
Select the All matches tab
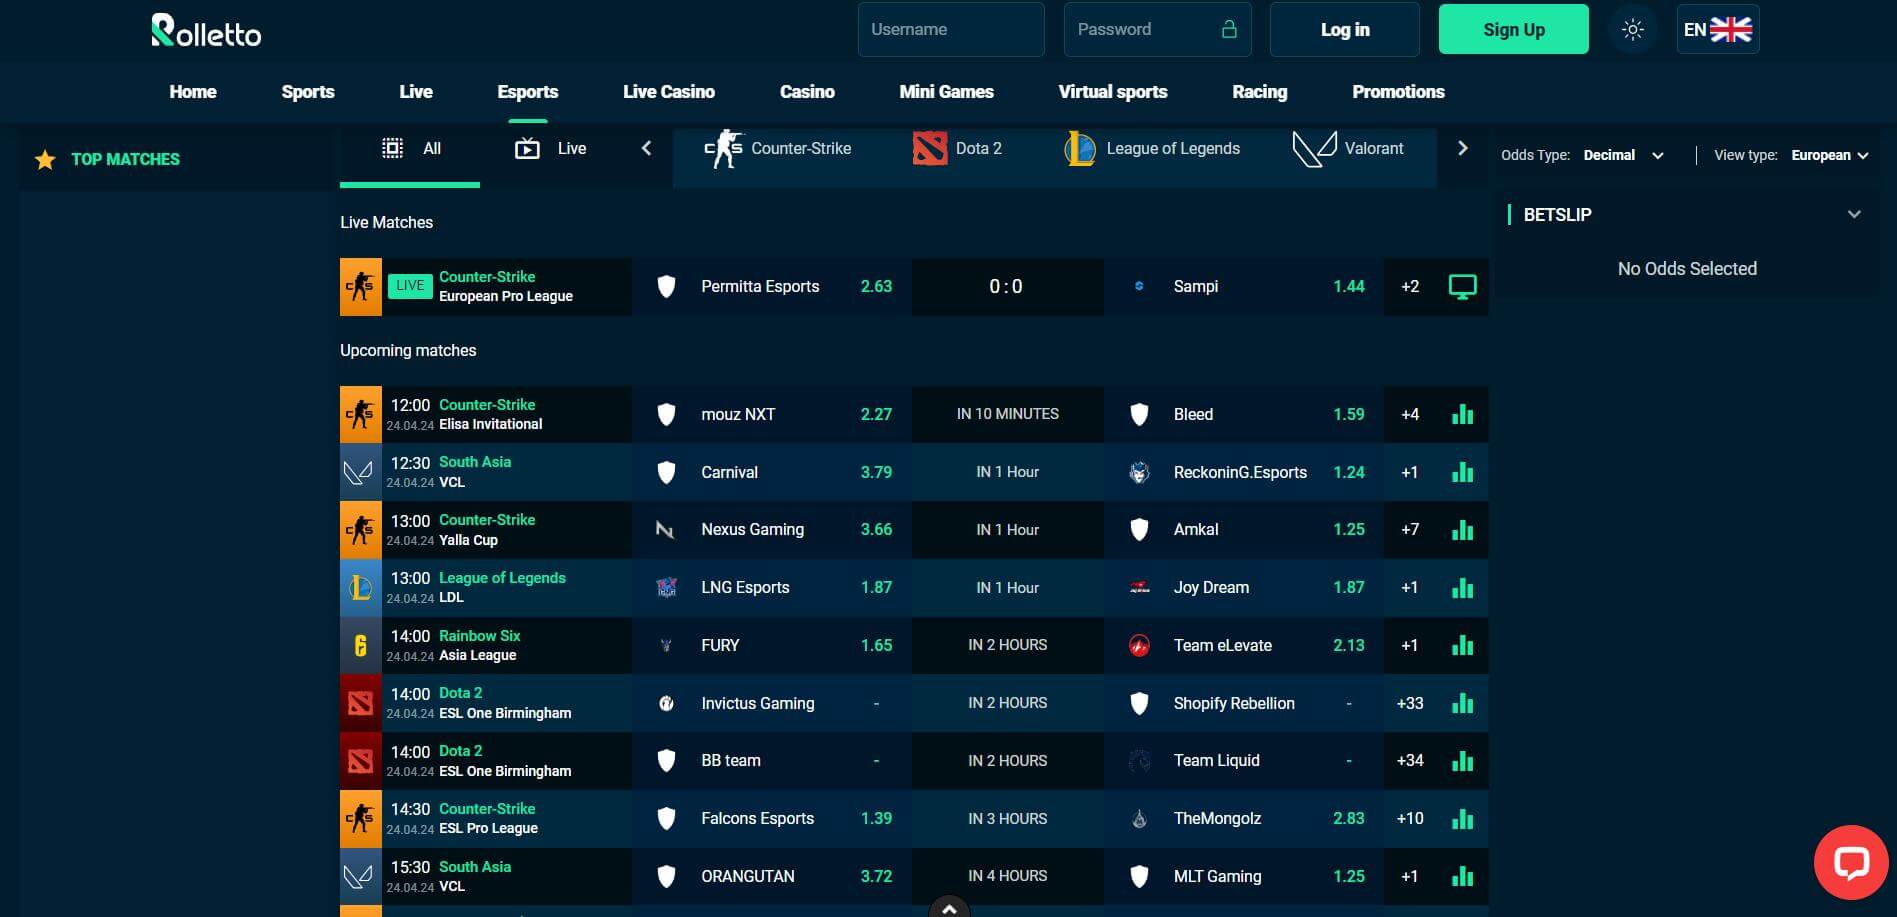[410, 149]
